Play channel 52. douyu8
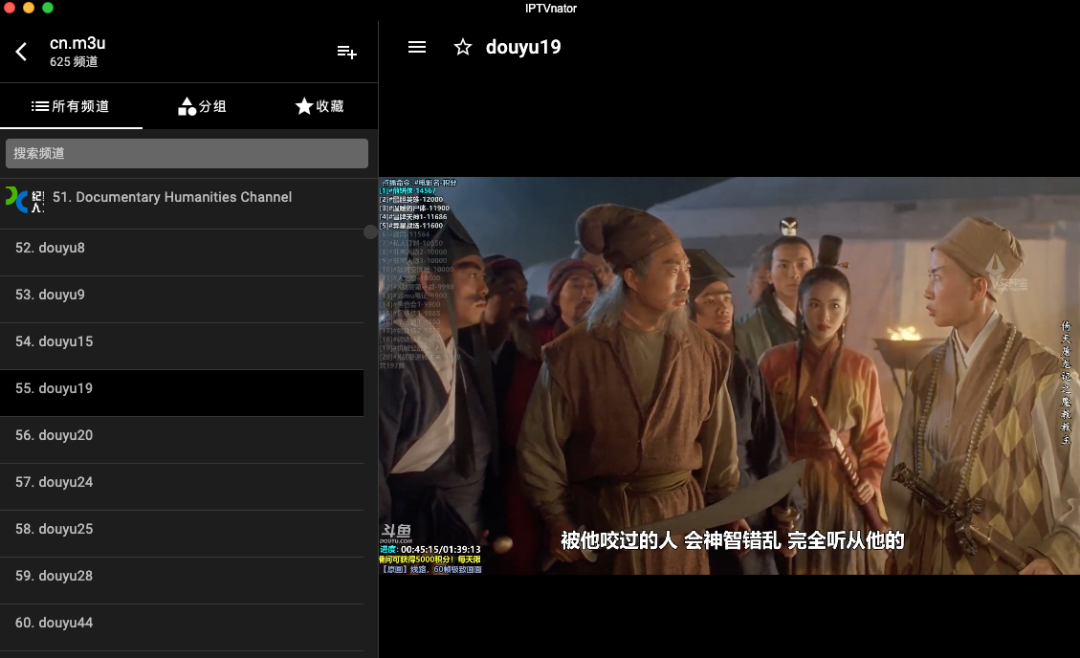Viewport: 1080px width, 658px height. pyautogui.click(x=62, y=248)
